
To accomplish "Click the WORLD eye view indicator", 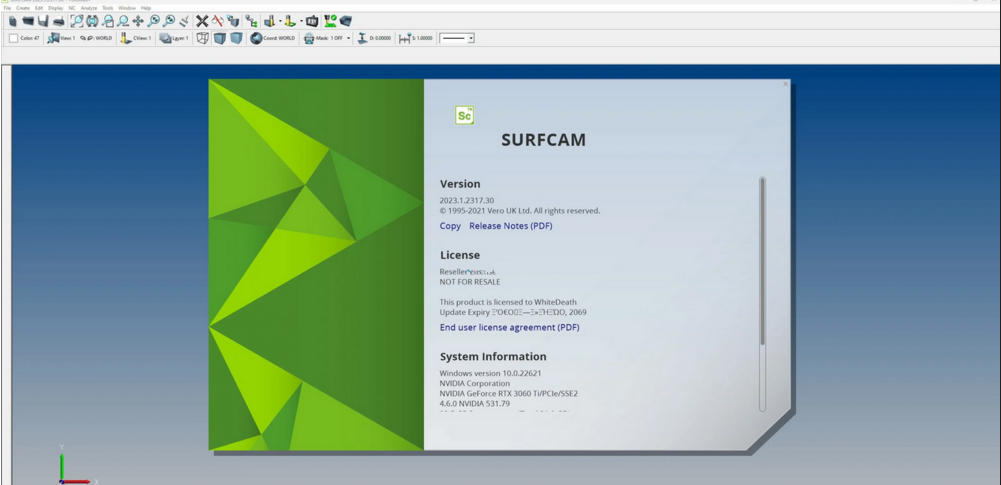I will [x=96, y=38].
